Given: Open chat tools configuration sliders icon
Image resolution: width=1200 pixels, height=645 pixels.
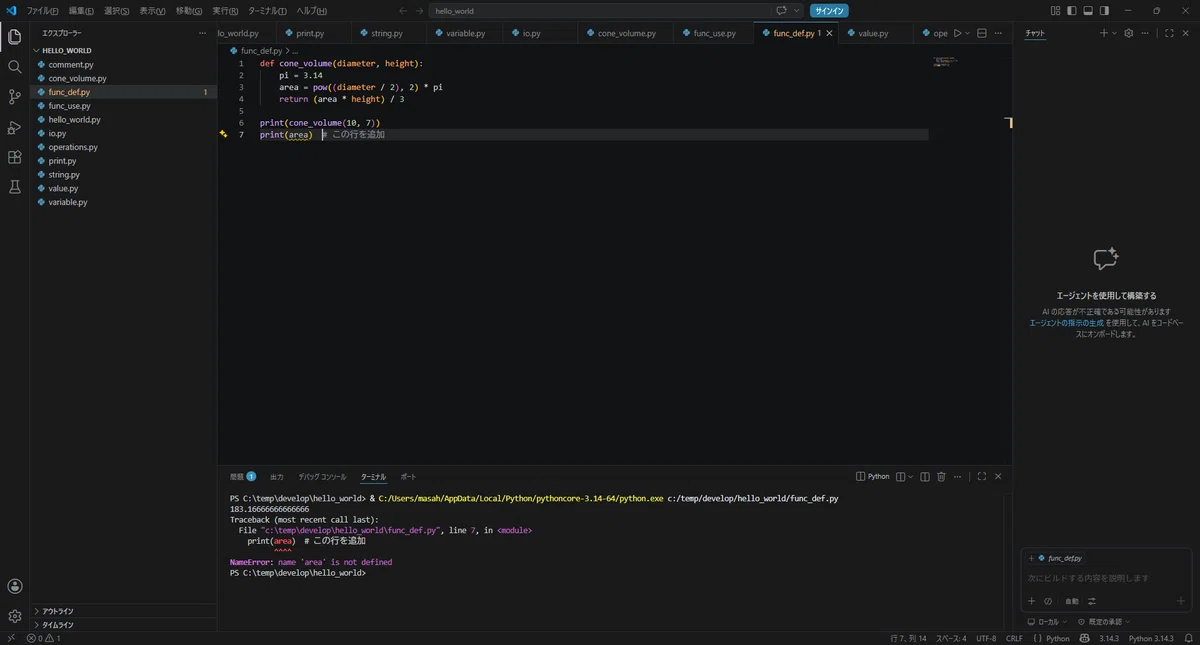Looking at the screenshot, I should point(1092,601).
